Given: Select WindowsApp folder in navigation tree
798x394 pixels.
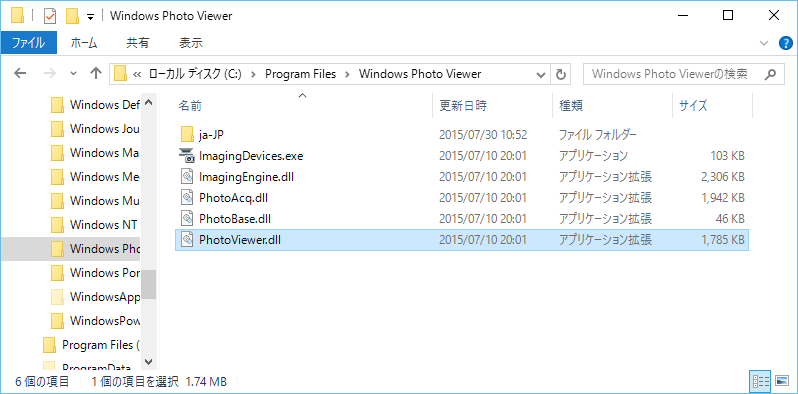Looking at the screenshot, I should point(95,297).
